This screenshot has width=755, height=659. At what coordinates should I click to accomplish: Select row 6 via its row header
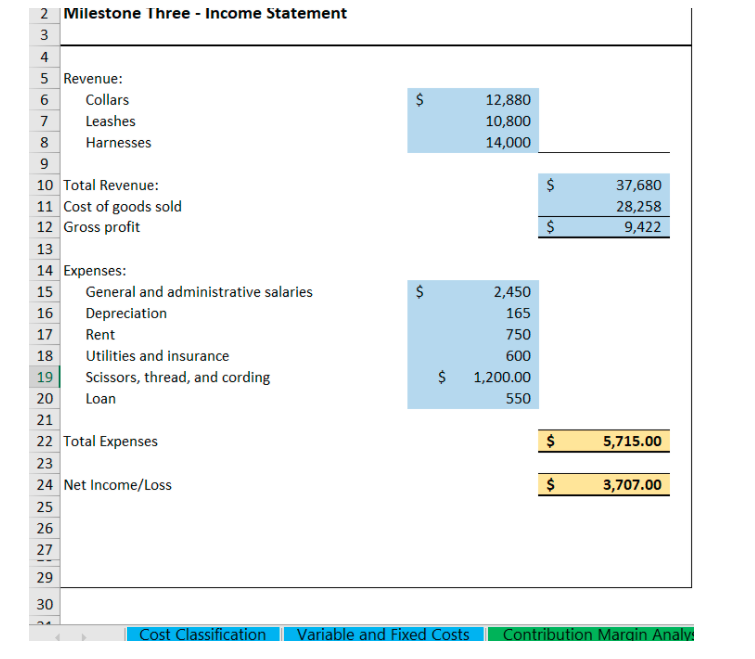point(44,100)
